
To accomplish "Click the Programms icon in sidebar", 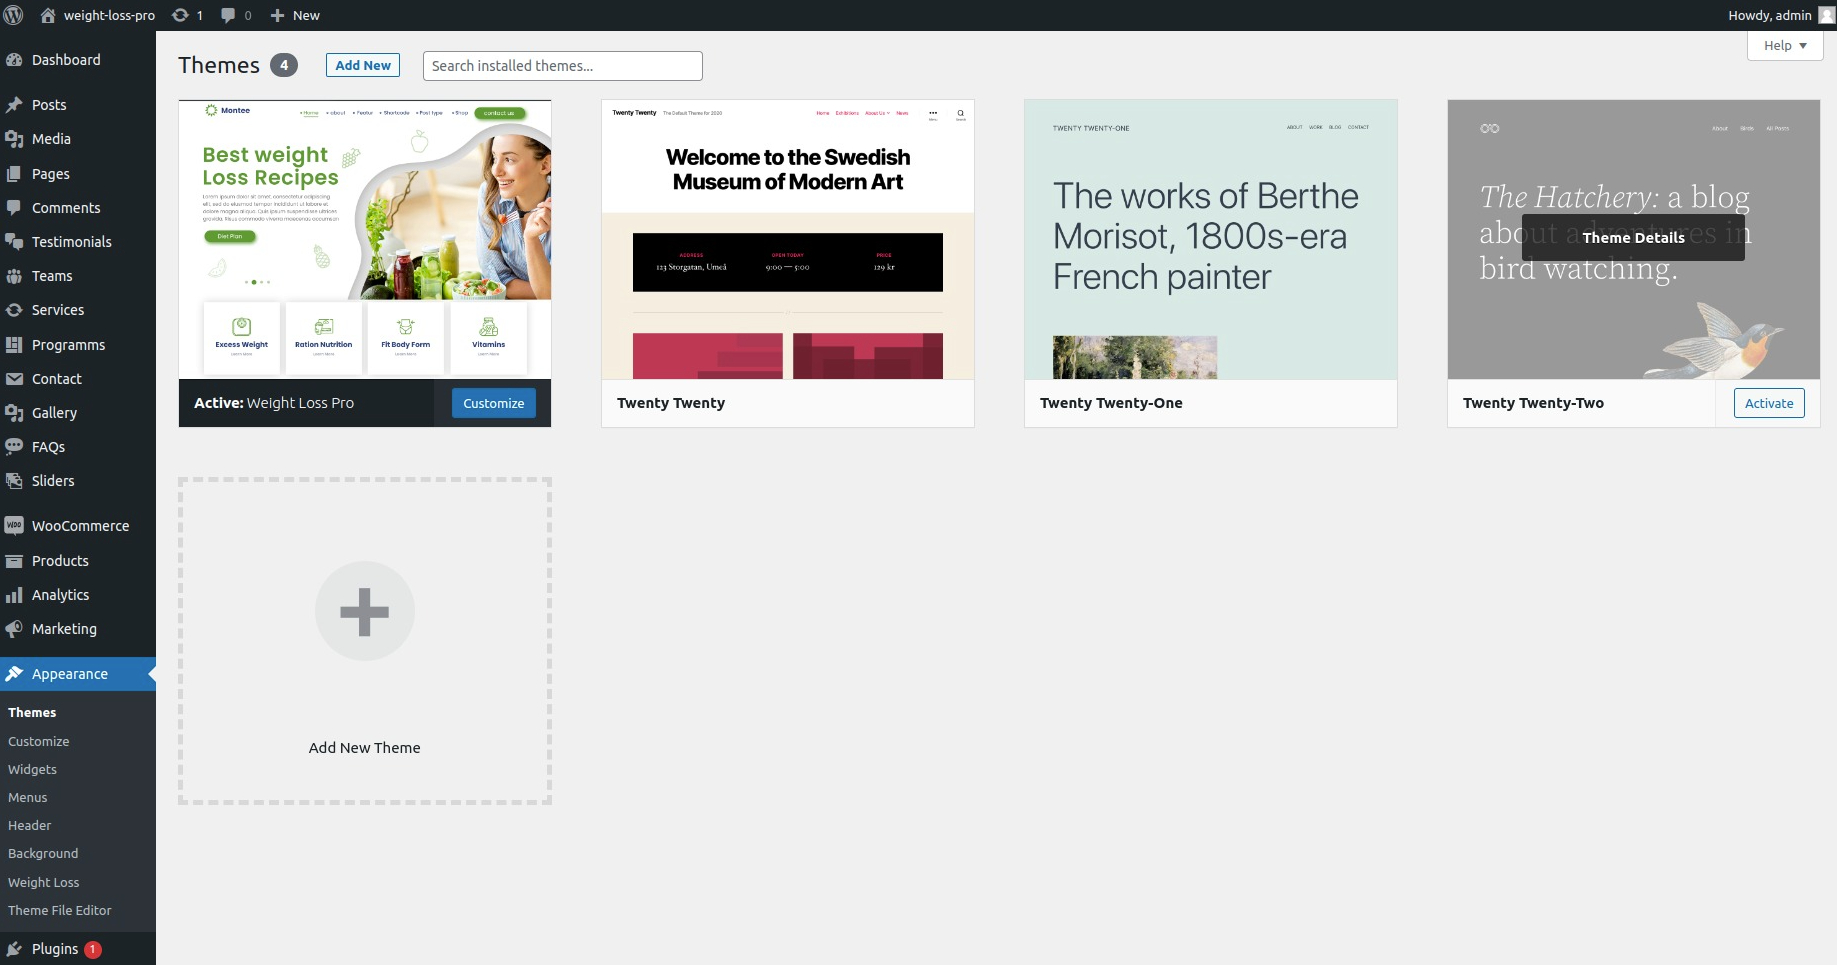I will (x=14, y=345).
